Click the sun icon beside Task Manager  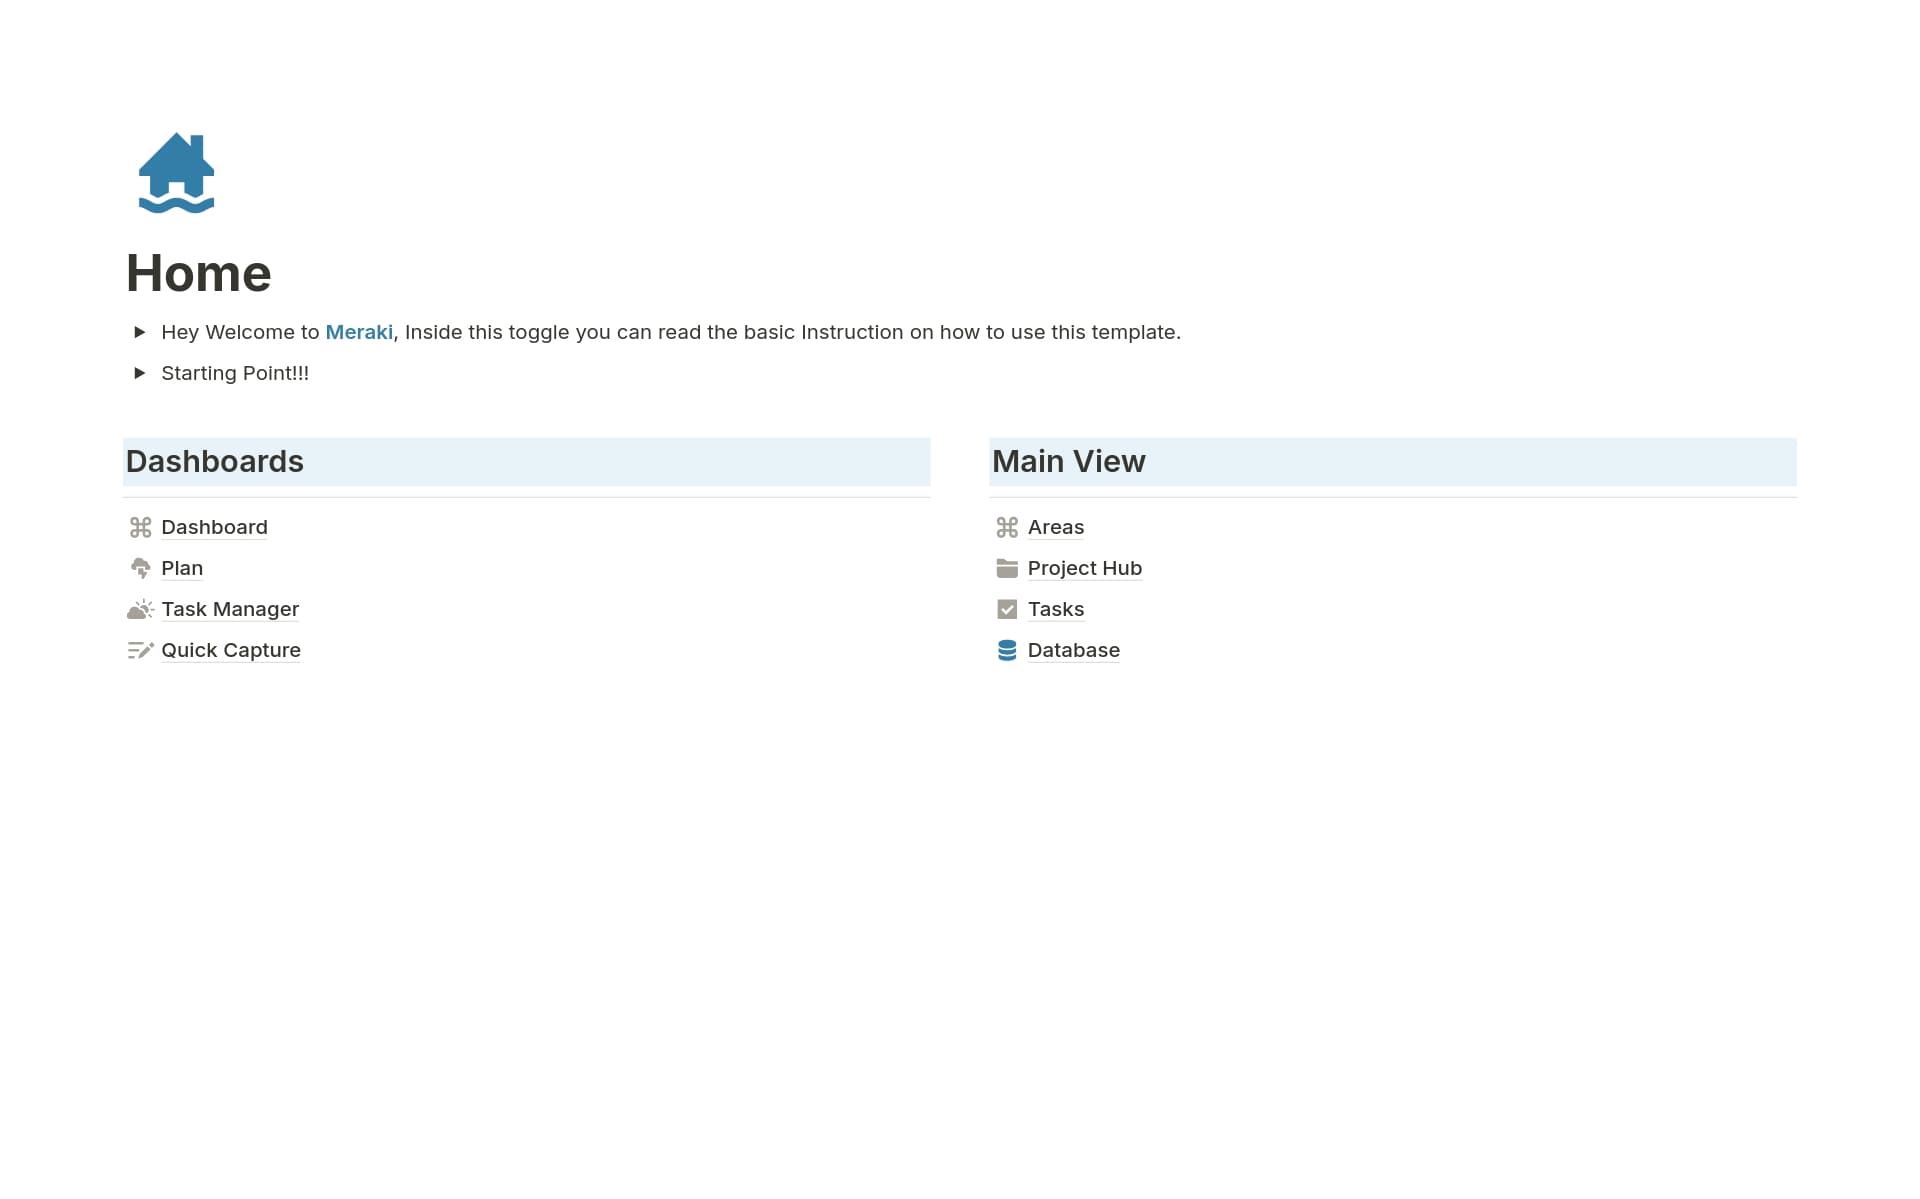(141, 608)
